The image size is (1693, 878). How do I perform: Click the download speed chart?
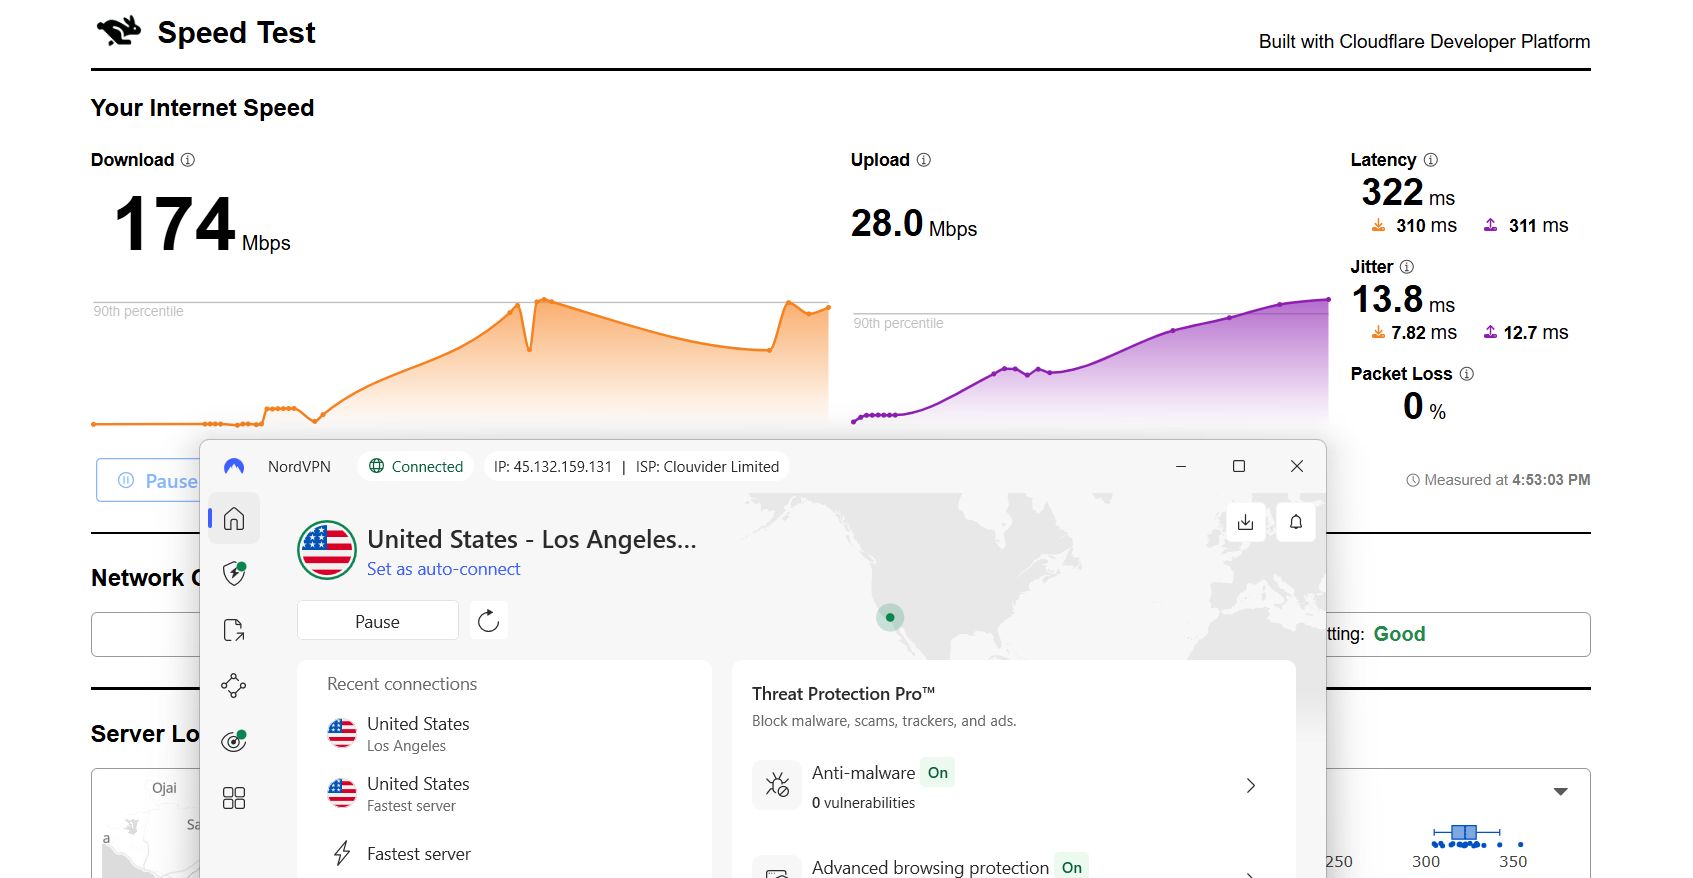tap(460, 362)
